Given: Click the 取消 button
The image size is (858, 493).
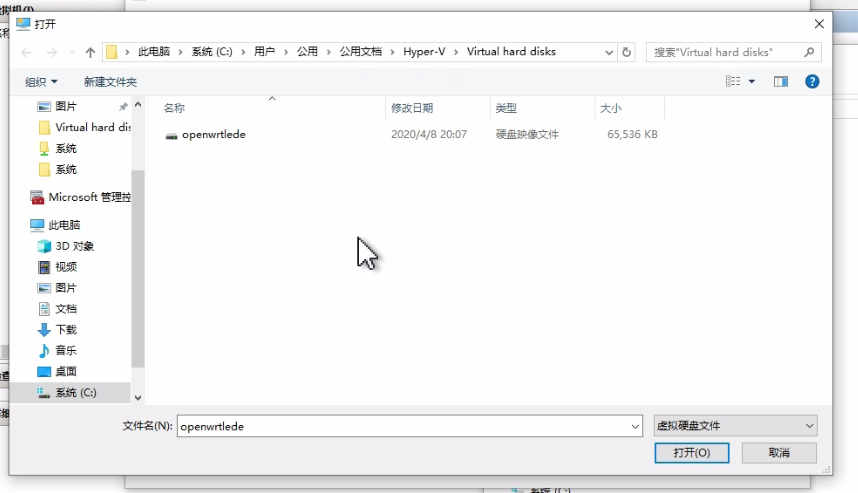Looking at the screenshot, I should pyautogui.click(x=779, y=453).
